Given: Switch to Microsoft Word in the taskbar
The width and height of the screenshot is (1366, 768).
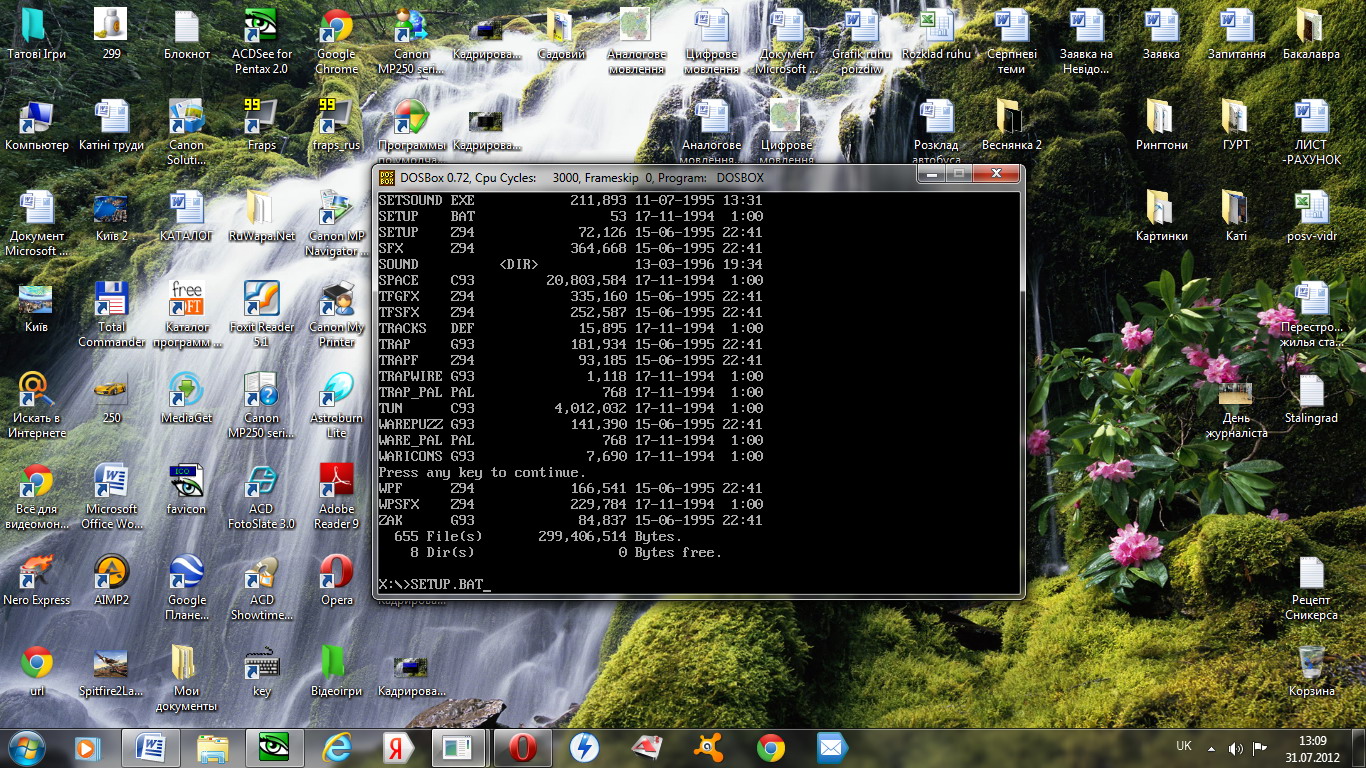Looking at the screenshot, I should pos(150,747).
